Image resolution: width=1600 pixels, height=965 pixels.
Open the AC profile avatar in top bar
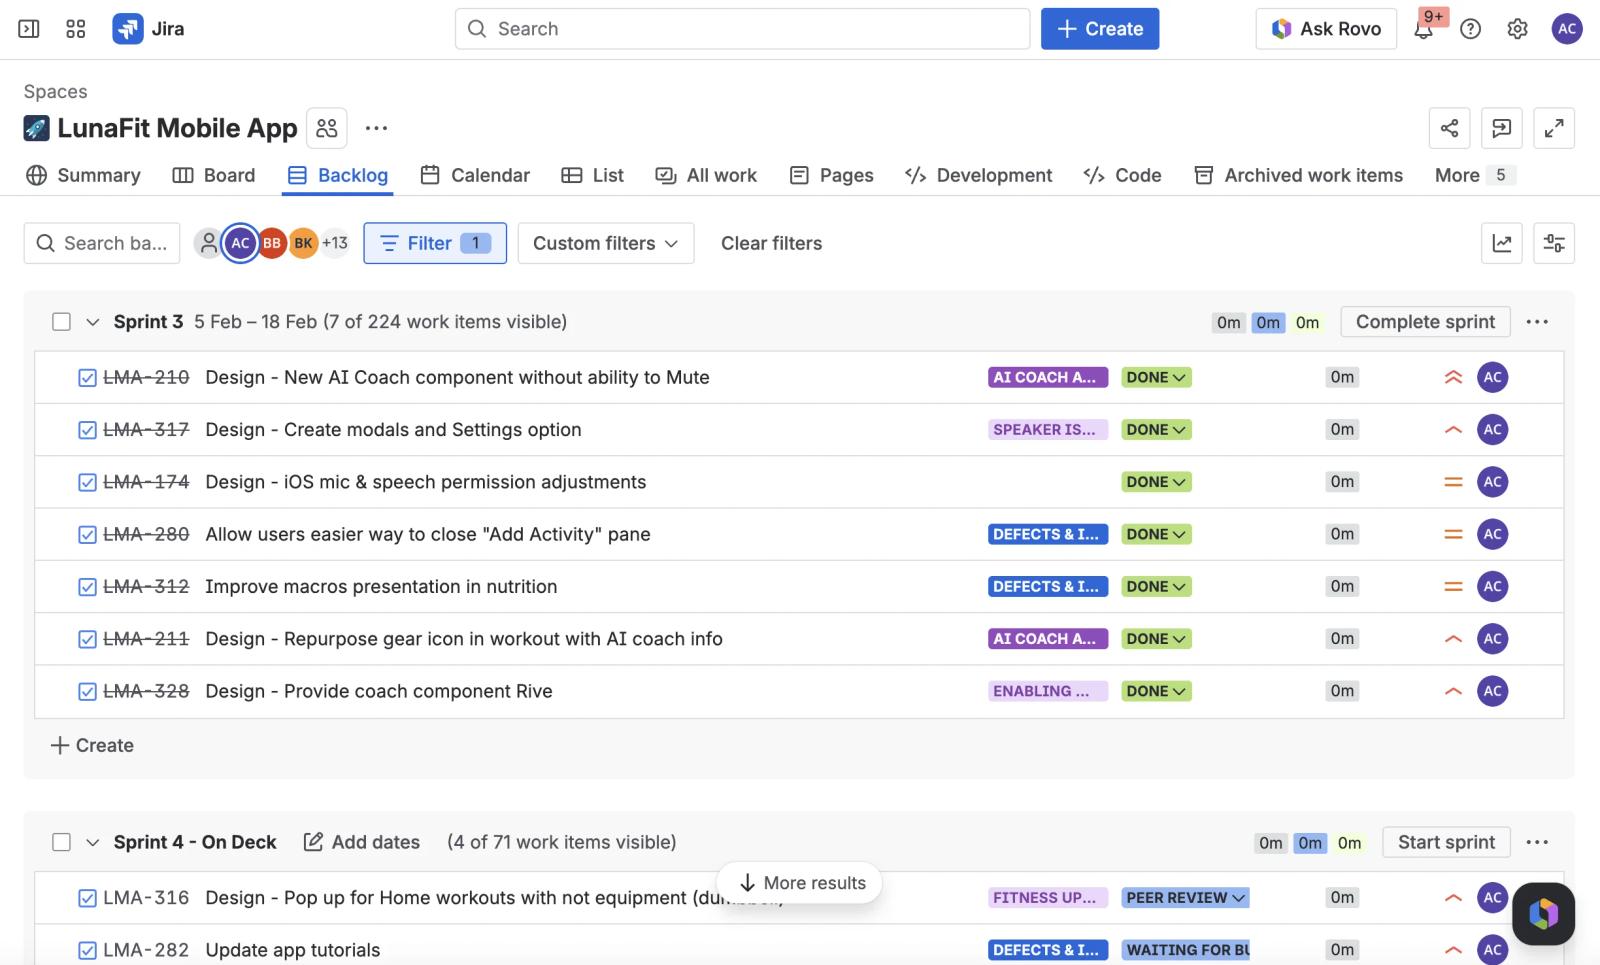pyautogui.click(x=1567, y=29)
